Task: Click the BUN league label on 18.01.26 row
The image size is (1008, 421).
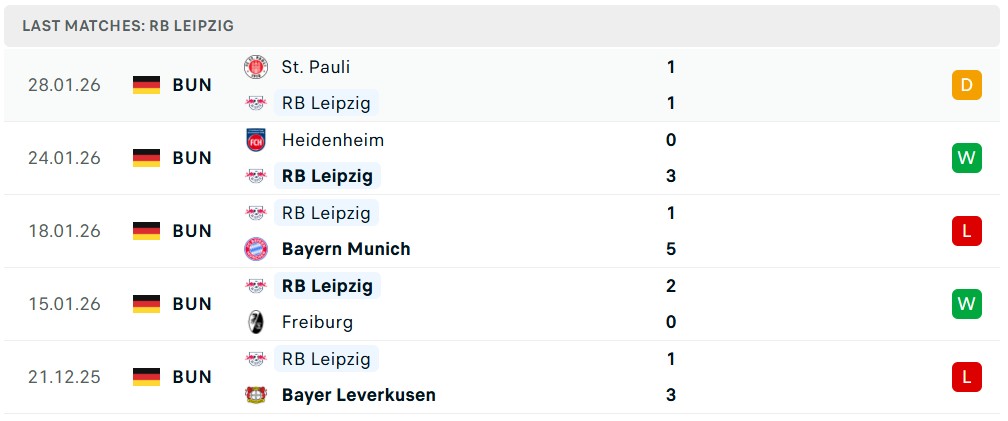Action: pyautogui.click(x=192, y=231)
